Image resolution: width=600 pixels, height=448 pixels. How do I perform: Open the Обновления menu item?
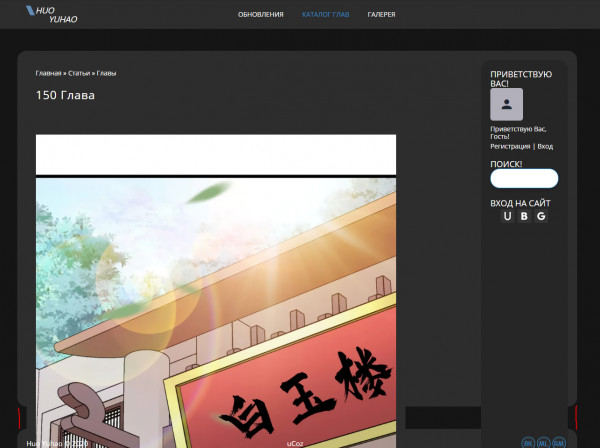point(261,15)
